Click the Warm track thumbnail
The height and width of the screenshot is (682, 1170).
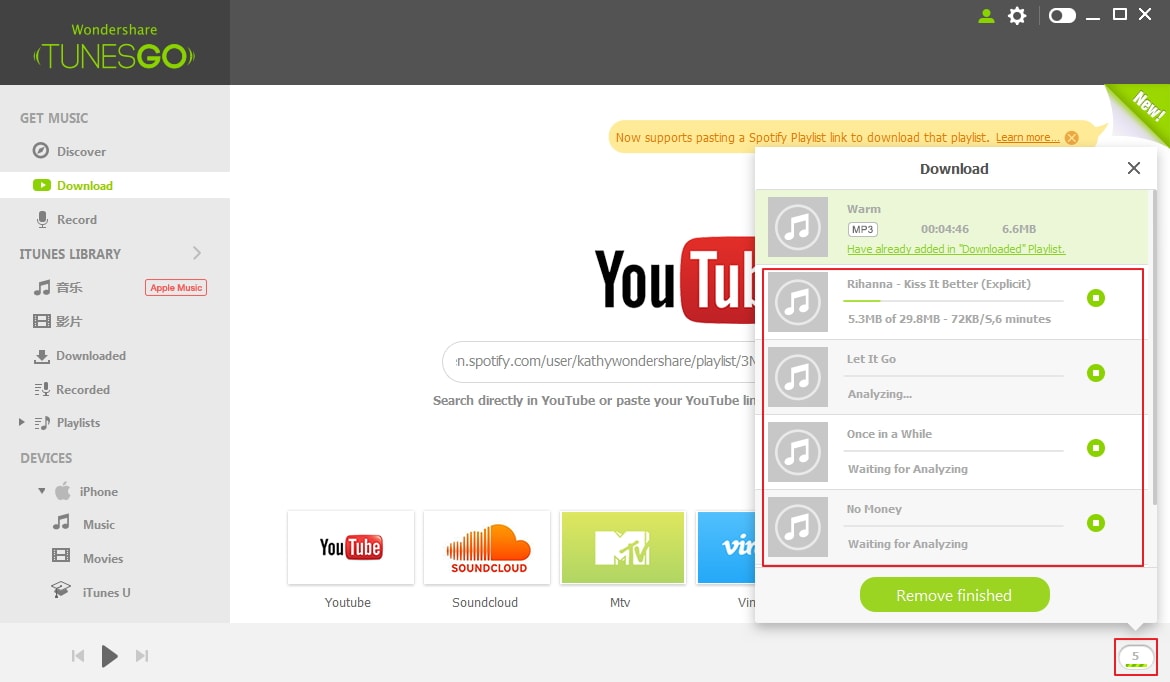tap(798, 227)
